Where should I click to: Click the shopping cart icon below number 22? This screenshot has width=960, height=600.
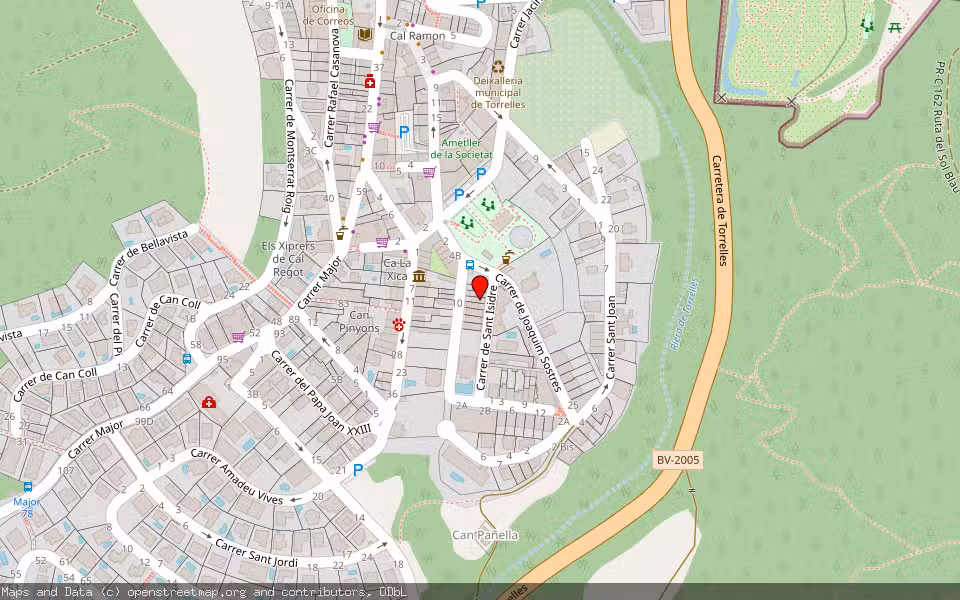tap(373, 127)
